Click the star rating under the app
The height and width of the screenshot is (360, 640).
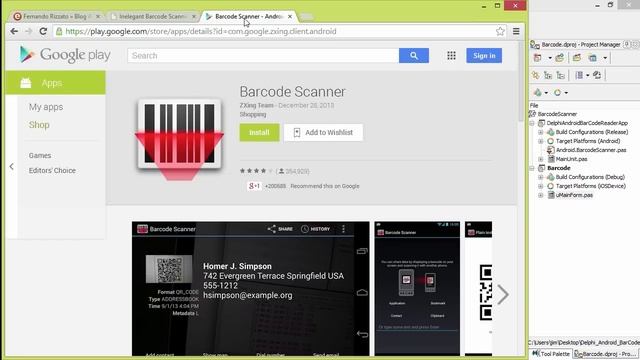click(x=256, y=171)
